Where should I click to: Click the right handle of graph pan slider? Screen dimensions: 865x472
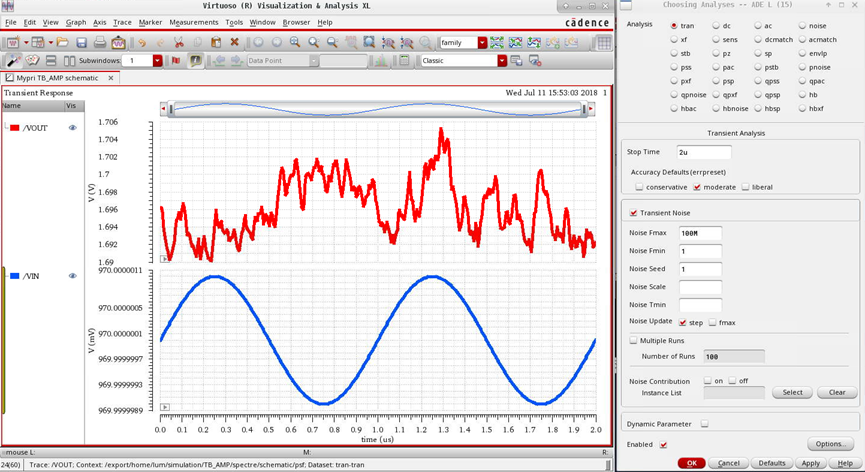(585, 109)
